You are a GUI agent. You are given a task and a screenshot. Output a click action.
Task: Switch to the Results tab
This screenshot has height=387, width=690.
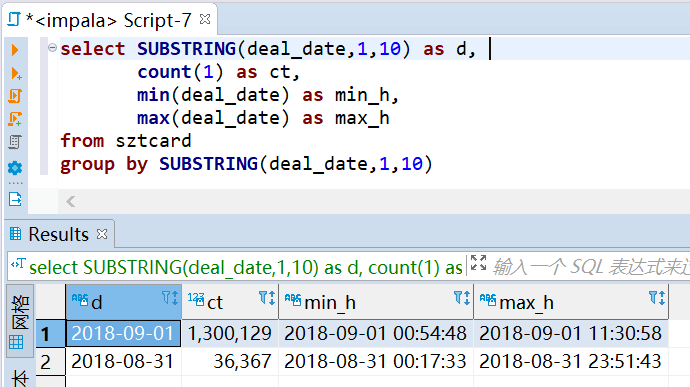(58, 234)
